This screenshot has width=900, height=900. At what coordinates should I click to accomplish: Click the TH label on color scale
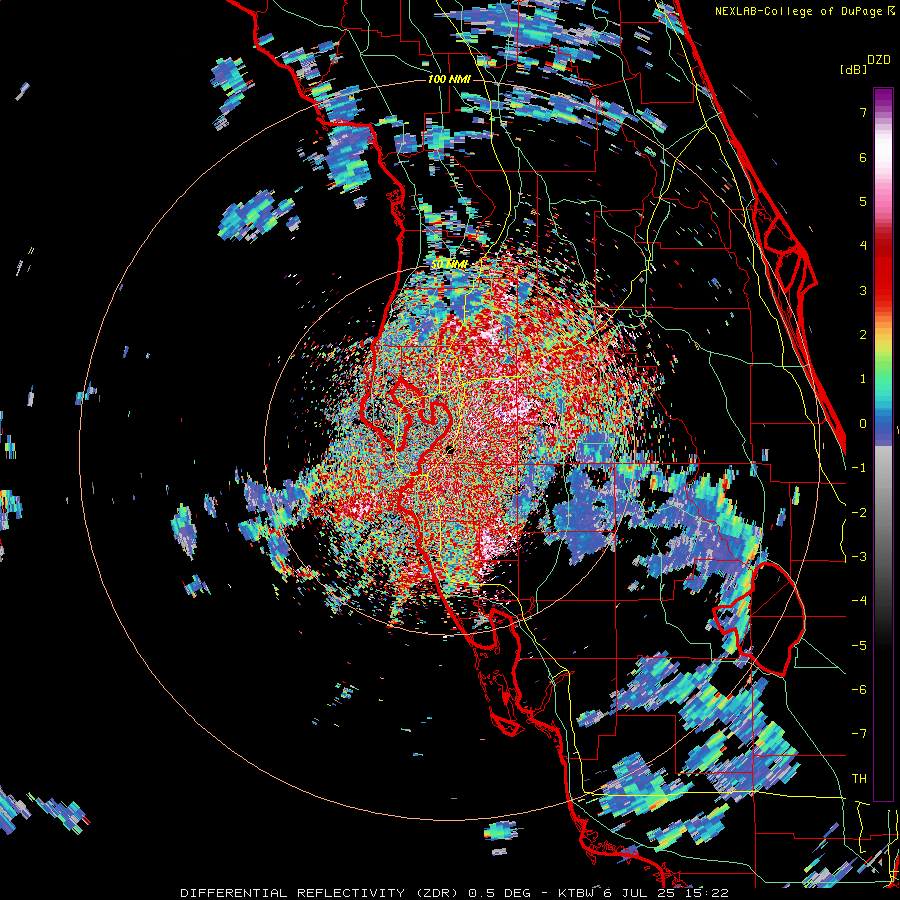pos(859,779)
